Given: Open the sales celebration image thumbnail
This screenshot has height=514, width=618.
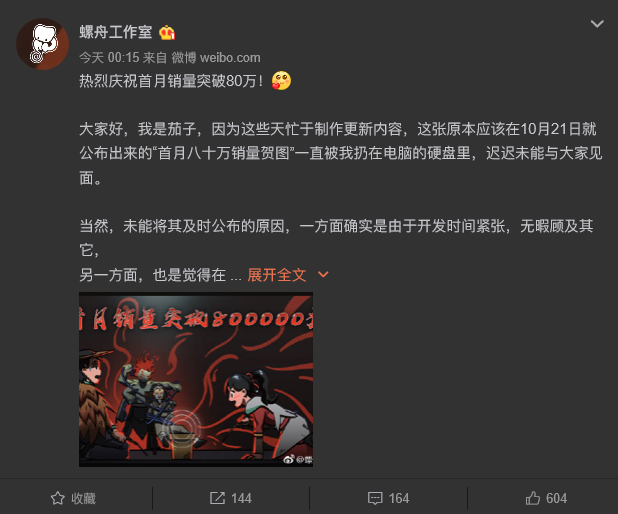Looking at the screenshot, I should coord(196,379).
